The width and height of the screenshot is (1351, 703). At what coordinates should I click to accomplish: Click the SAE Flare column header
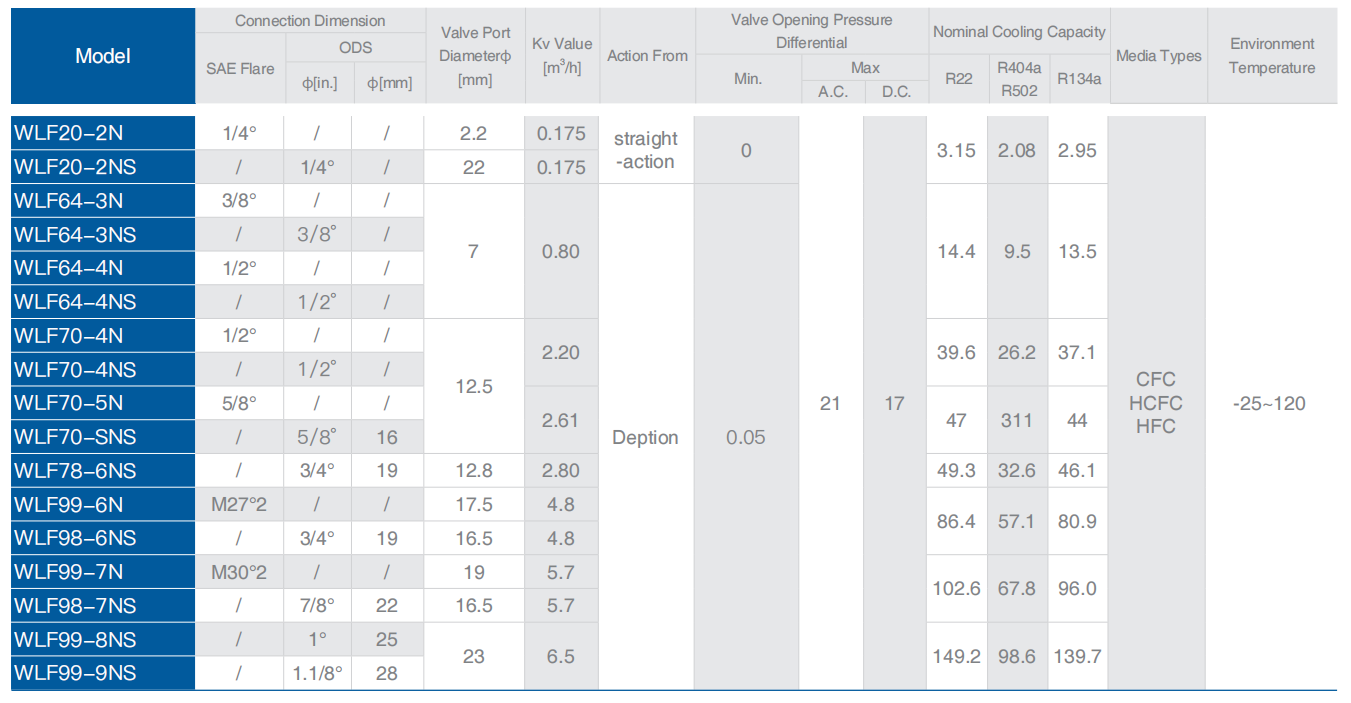(x=240, y=69)
